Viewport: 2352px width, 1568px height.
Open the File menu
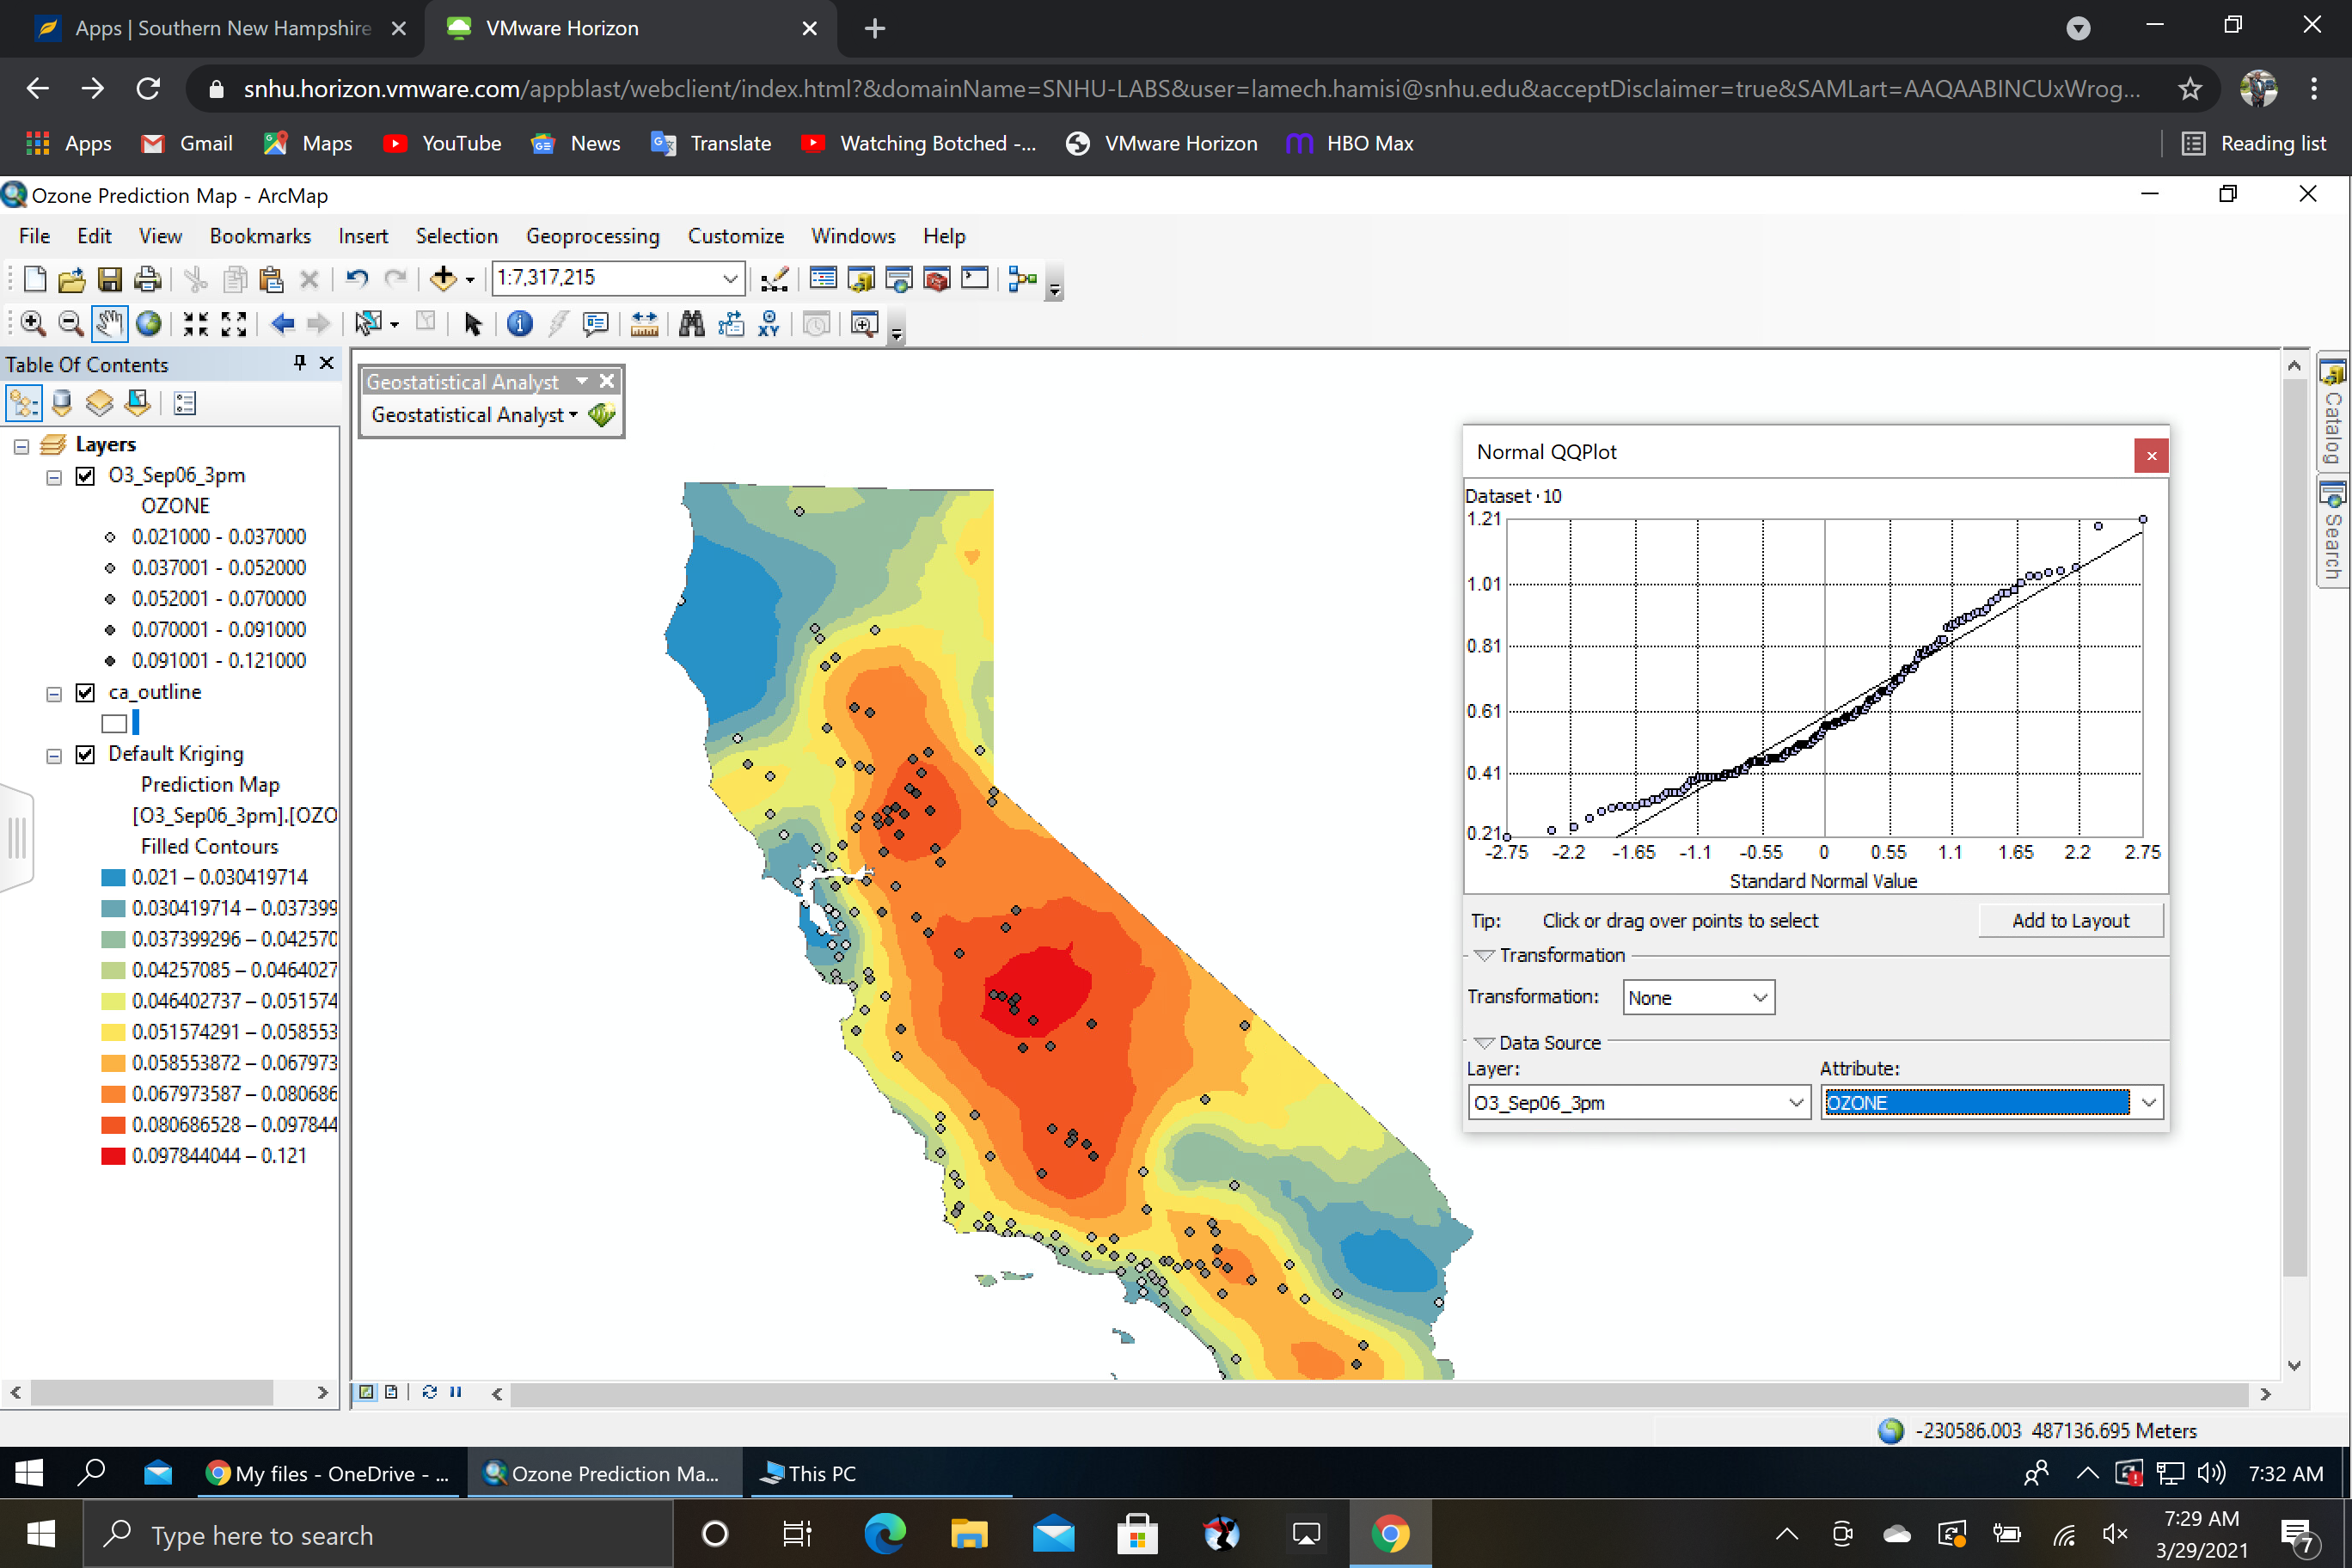coord(34,236)
